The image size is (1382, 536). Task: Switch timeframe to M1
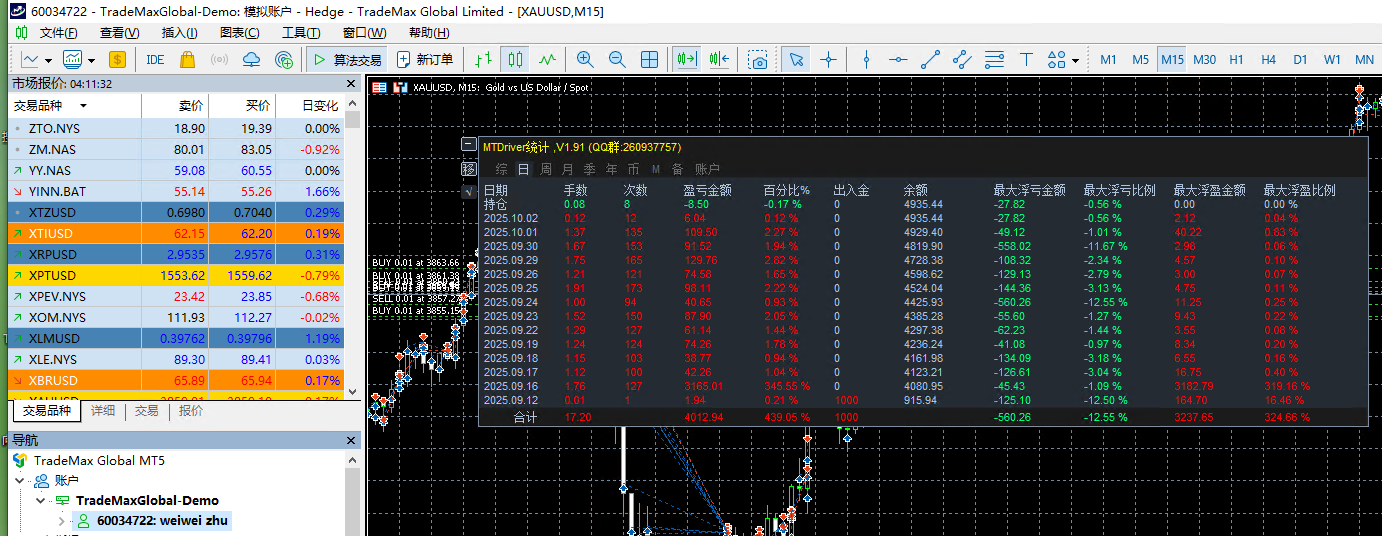1108,60
